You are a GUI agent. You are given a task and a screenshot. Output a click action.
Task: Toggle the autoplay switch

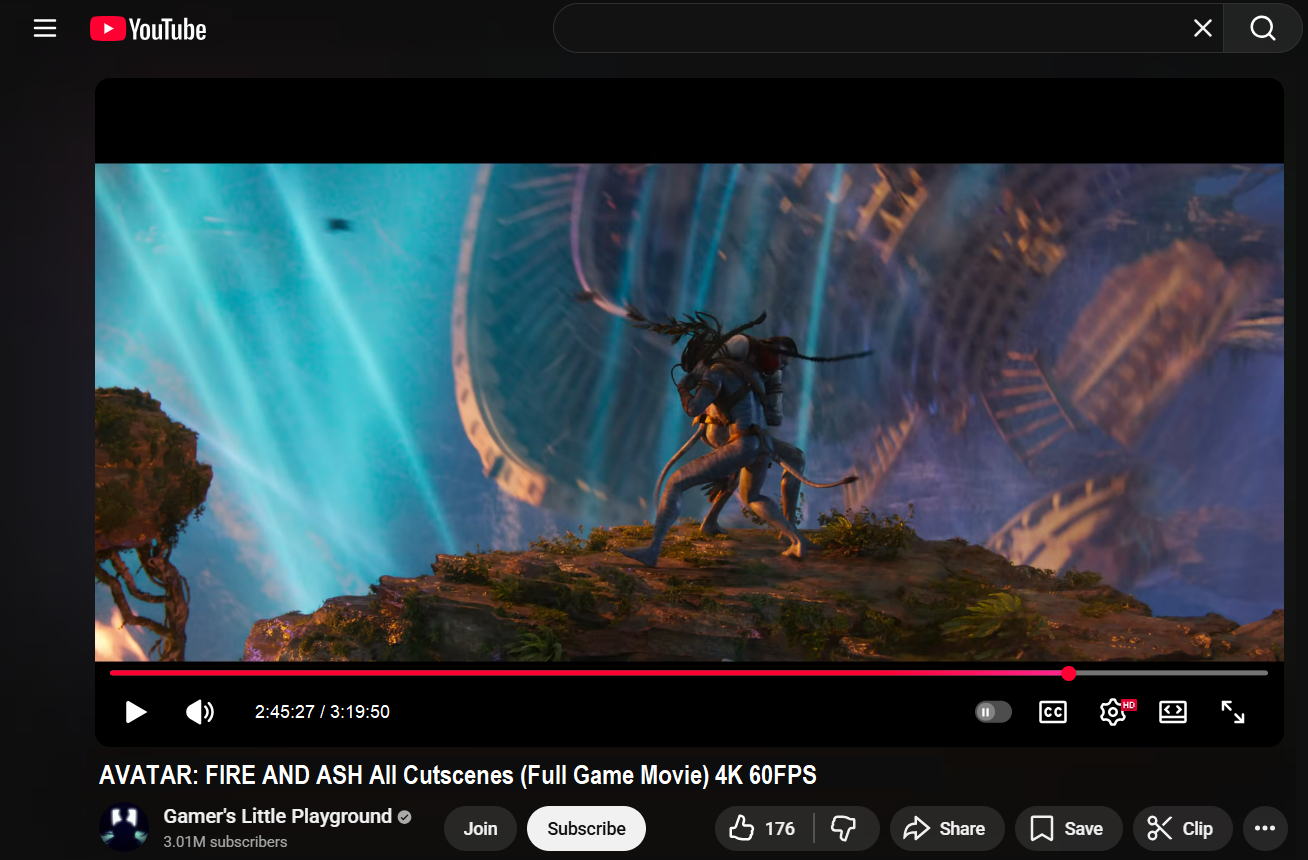[993, 712]
